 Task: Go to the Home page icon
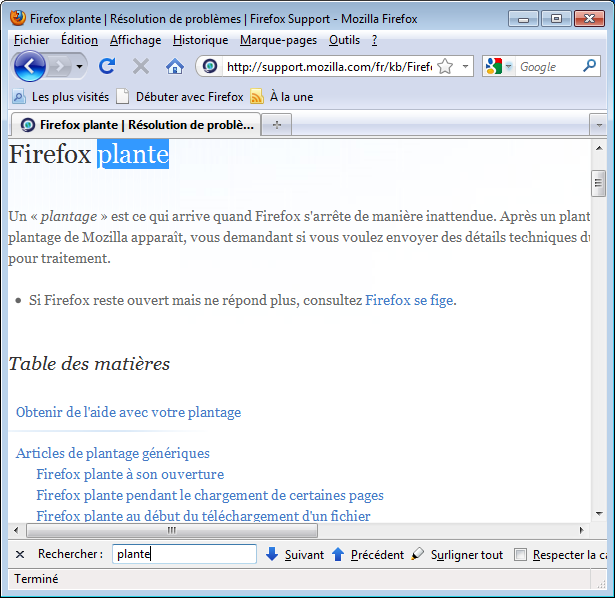click(x=175, y=66)
